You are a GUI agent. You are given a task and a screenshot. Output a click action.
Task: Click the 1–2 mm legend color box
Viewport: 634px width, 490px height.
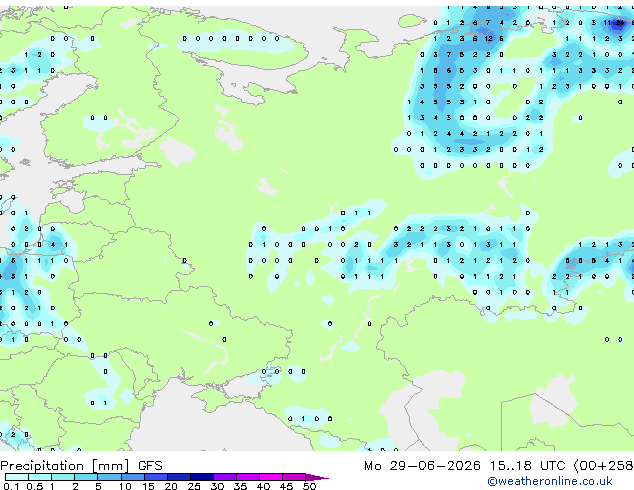tap(63, 477)
